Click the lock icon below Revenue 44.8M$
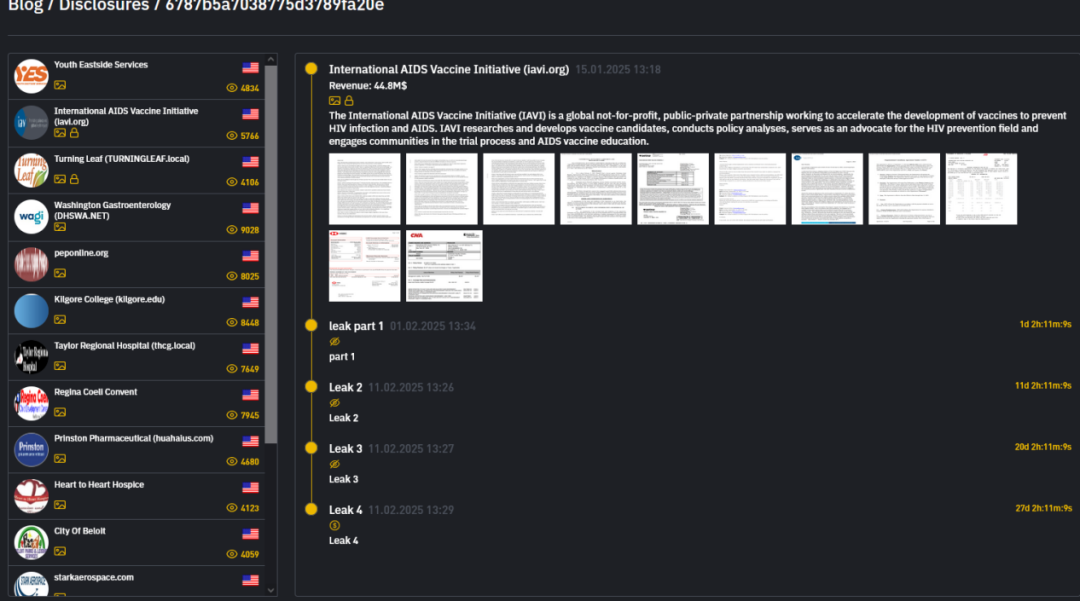This screenshot has width=1080, height=601. 349,101
